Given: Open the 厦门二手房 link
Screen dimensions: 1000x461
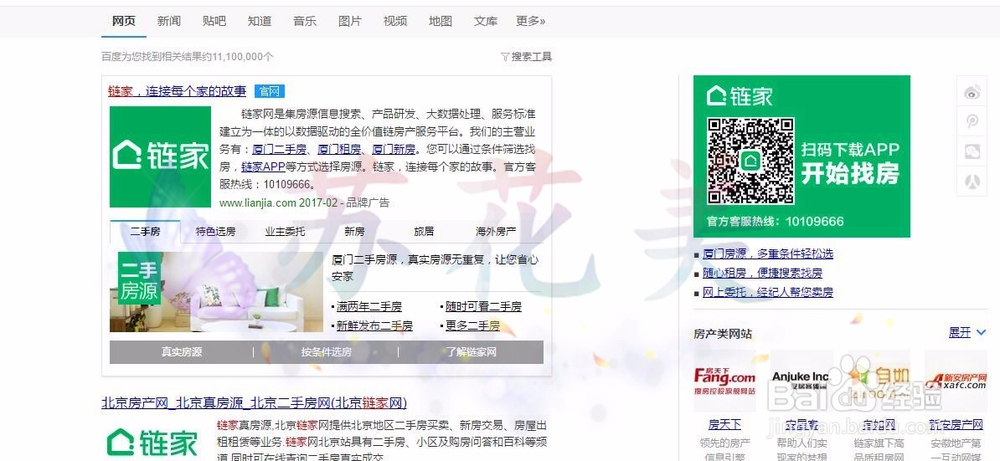Looking at the screenshot, I should pos(280,150).
